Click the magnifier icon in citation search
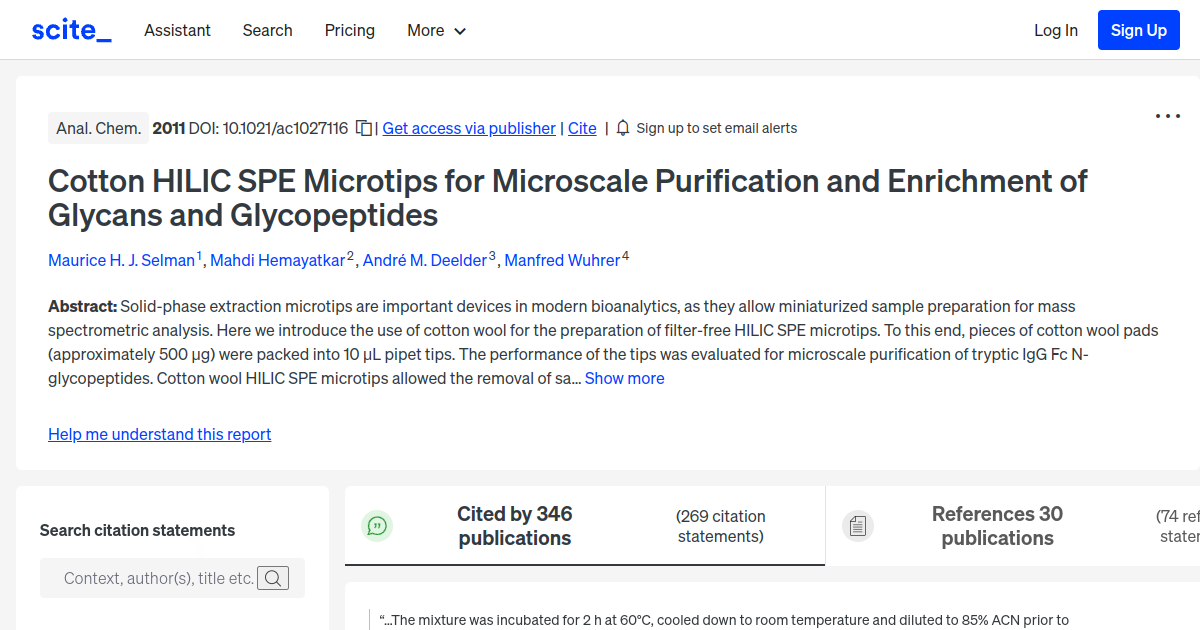 [273, 577]
